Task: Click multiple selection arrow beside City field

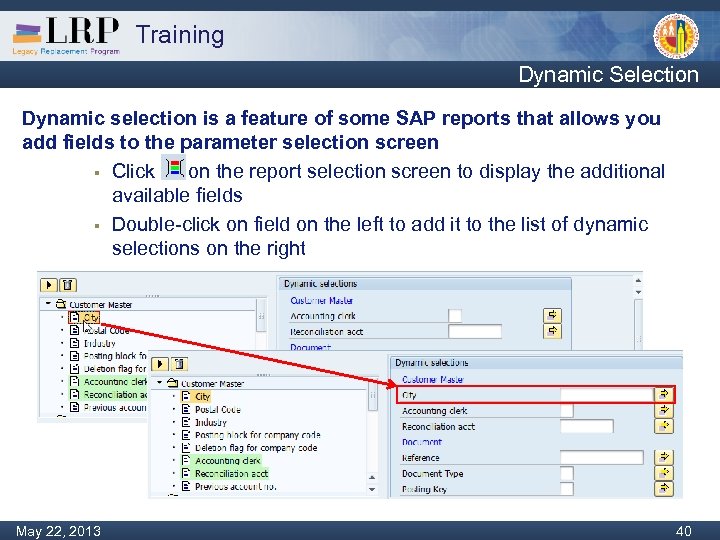Action: click(x=664, y=394)
